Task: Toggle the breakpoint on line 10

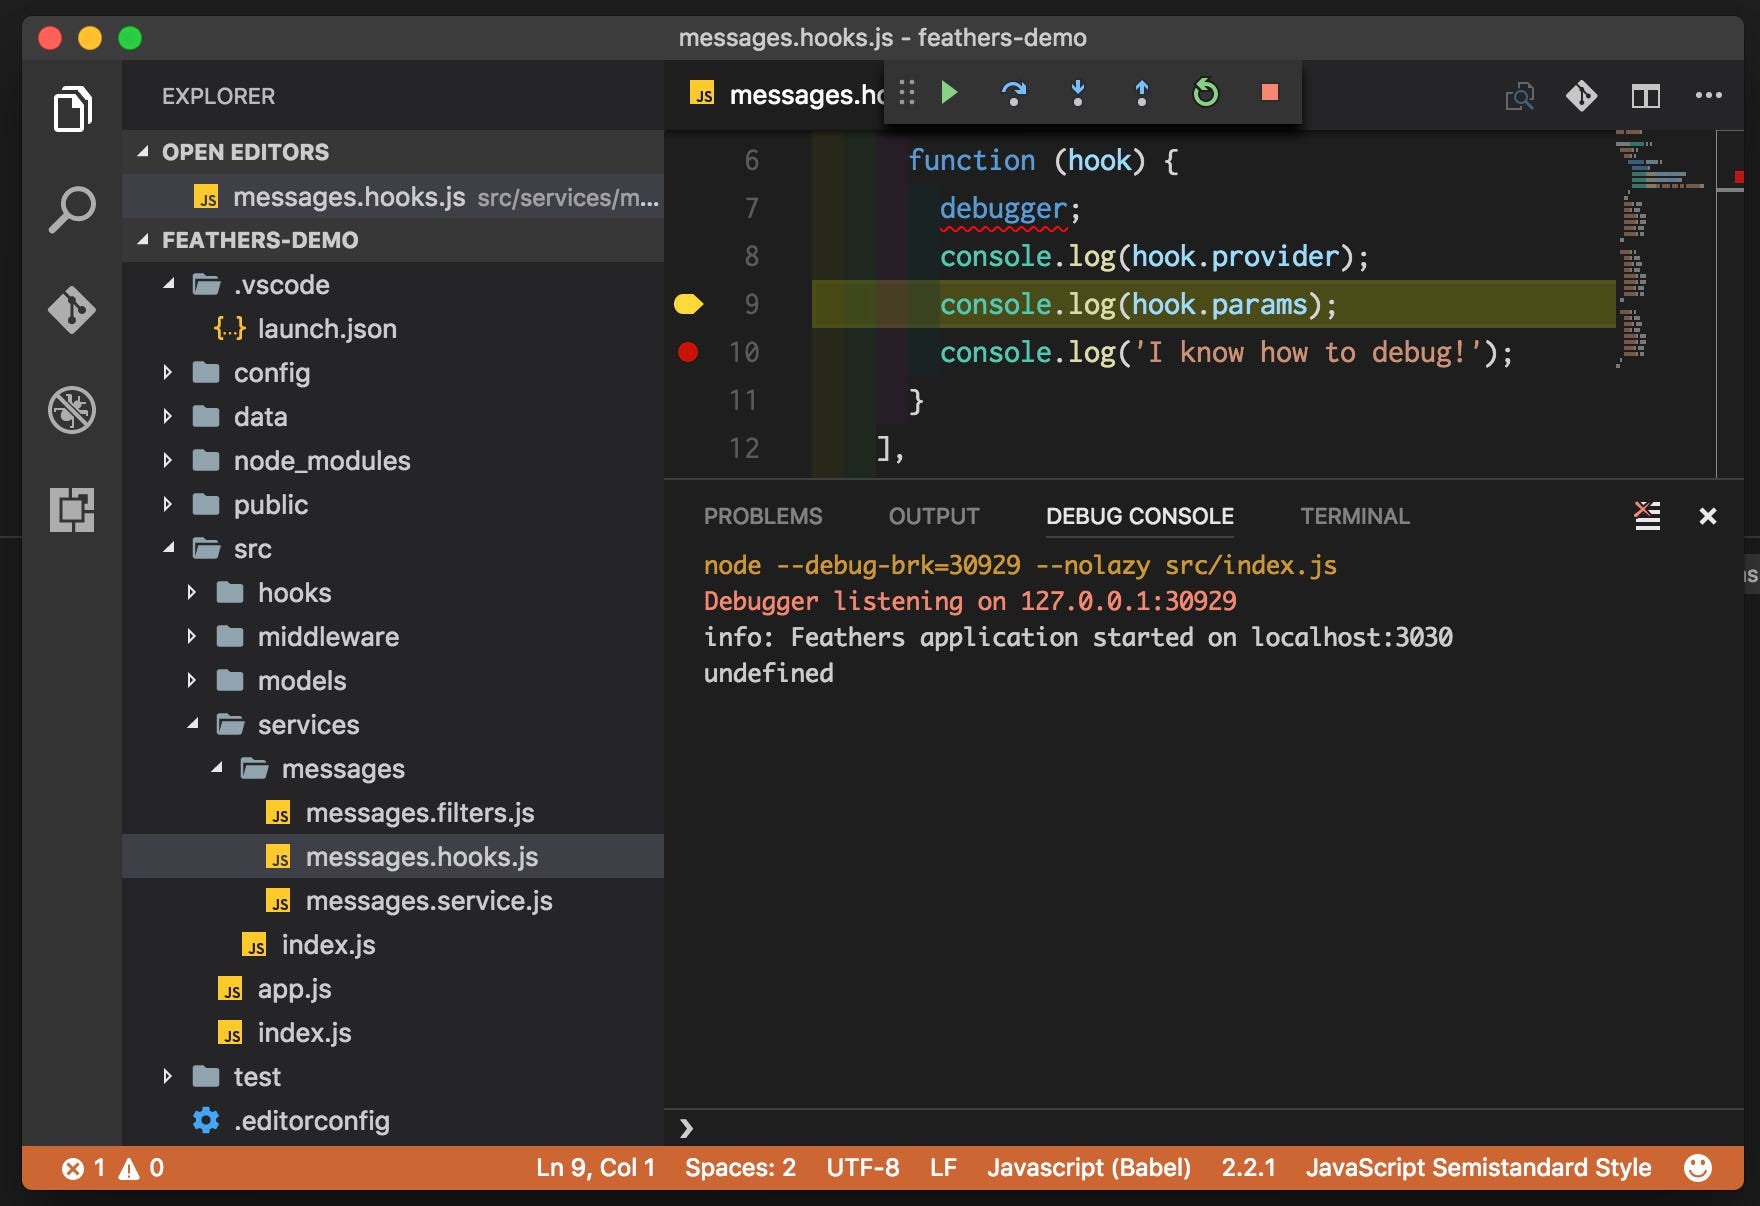Action: click(x=688, y=352)
